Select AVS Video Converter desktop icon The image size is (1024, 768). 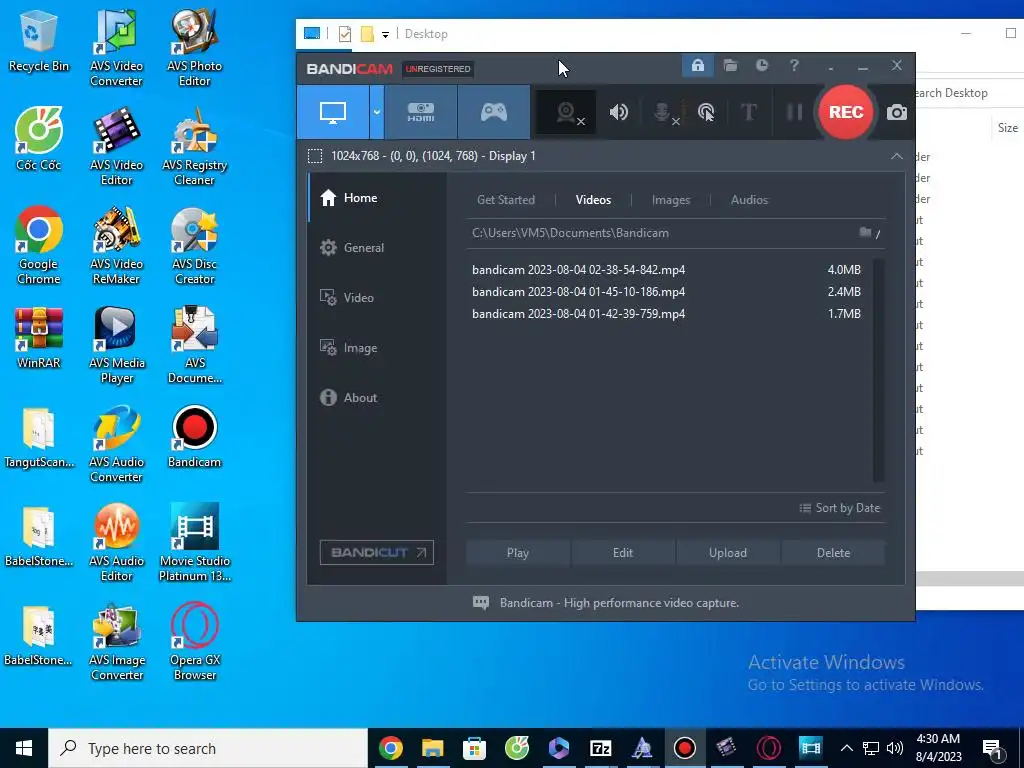point(116,47)
